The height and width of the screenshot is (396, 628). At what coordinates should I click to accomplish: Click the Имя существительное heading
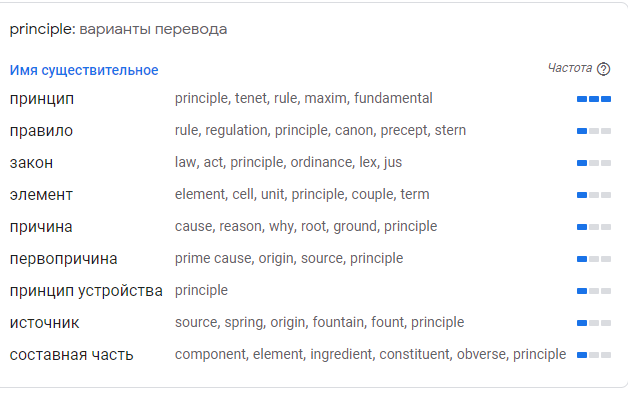click(84, 70)
